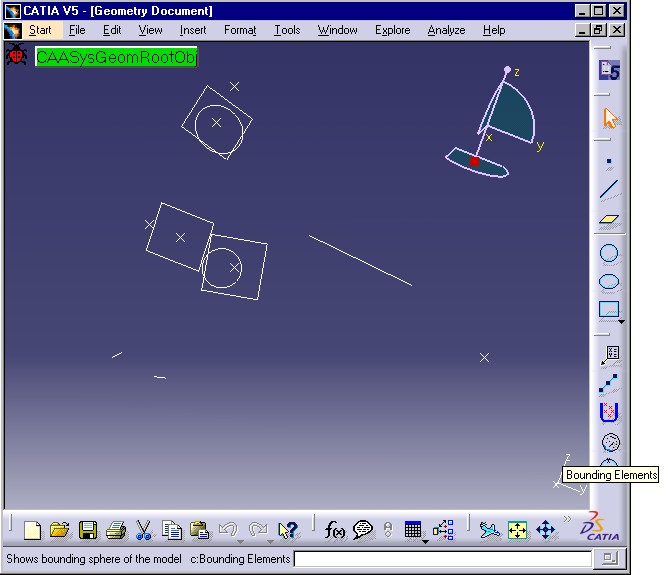Image resolution: width=668 pixels, height=575 pixels.
Task: Open the design table grid icon
Action: pos(413,530)
